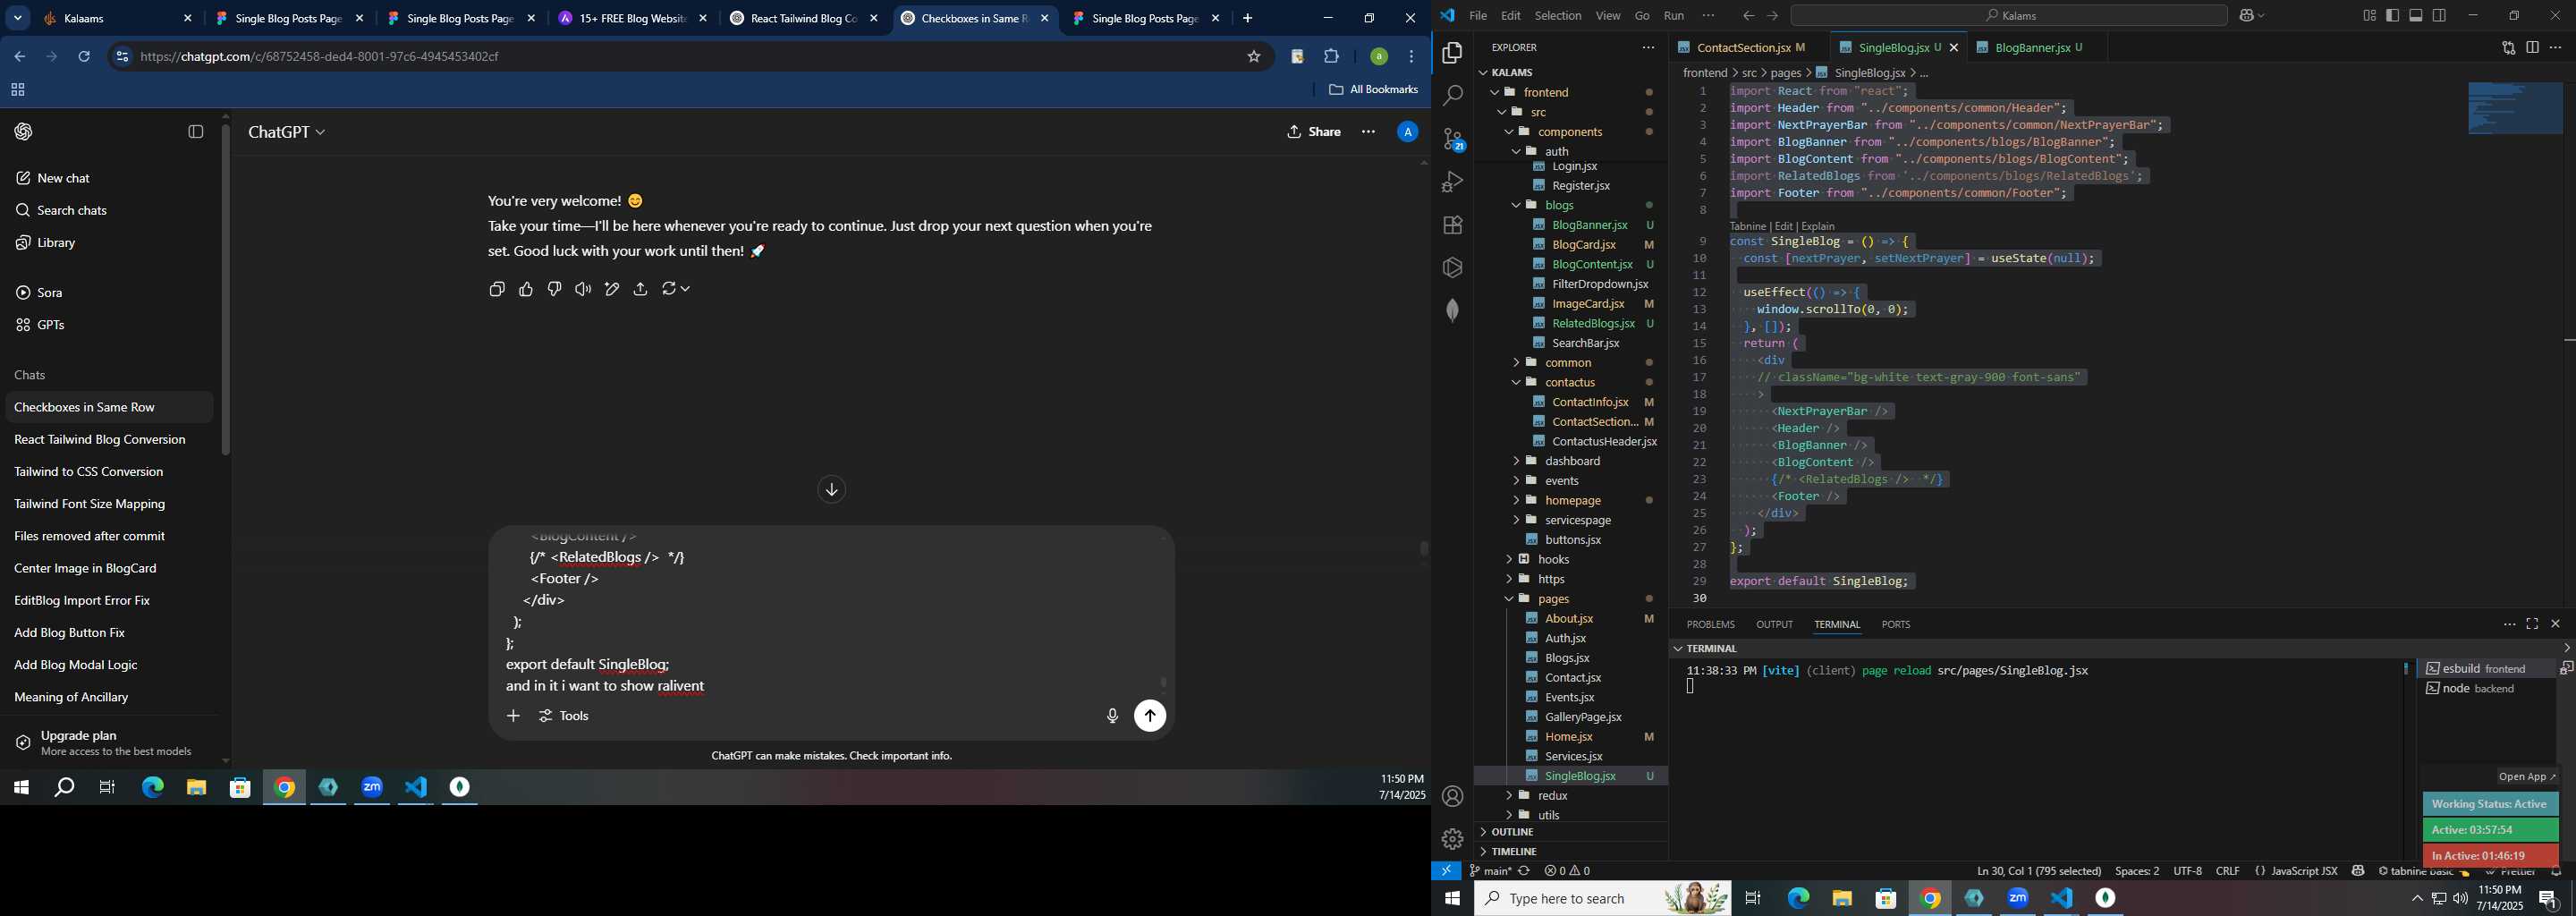This screenshot has height=916, width=2576.
Task: Open regenerate response dropdown
Action: pos(676,289)
